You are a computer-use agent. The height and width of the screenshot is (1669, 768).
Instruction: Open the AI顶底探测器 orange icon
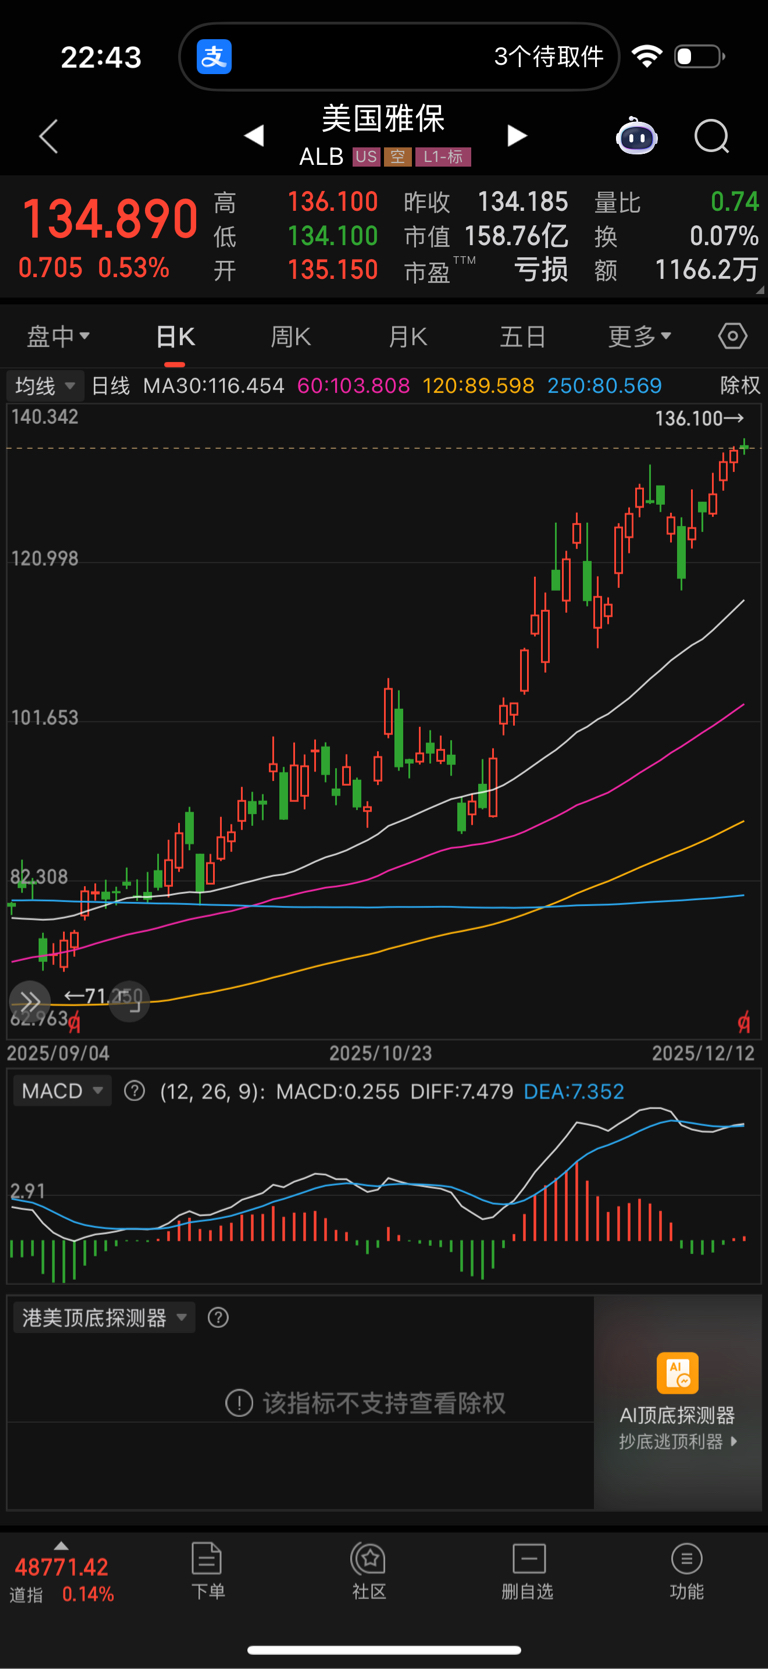point(677,1373)
